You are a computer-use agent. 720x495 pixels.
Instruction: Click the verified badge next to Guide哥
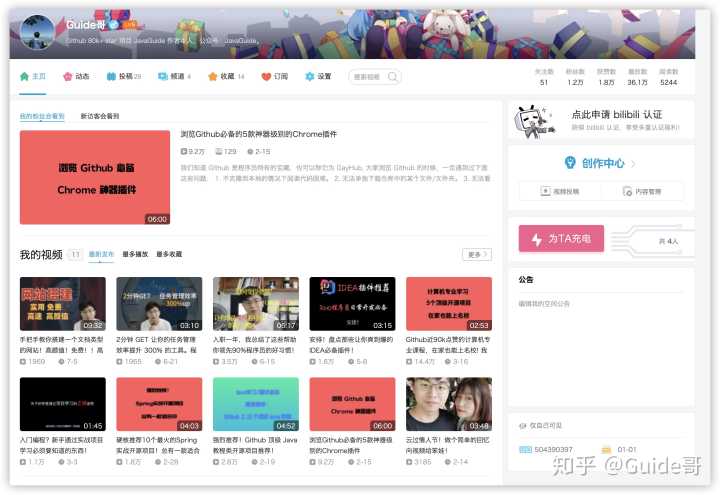pos(113,25)
